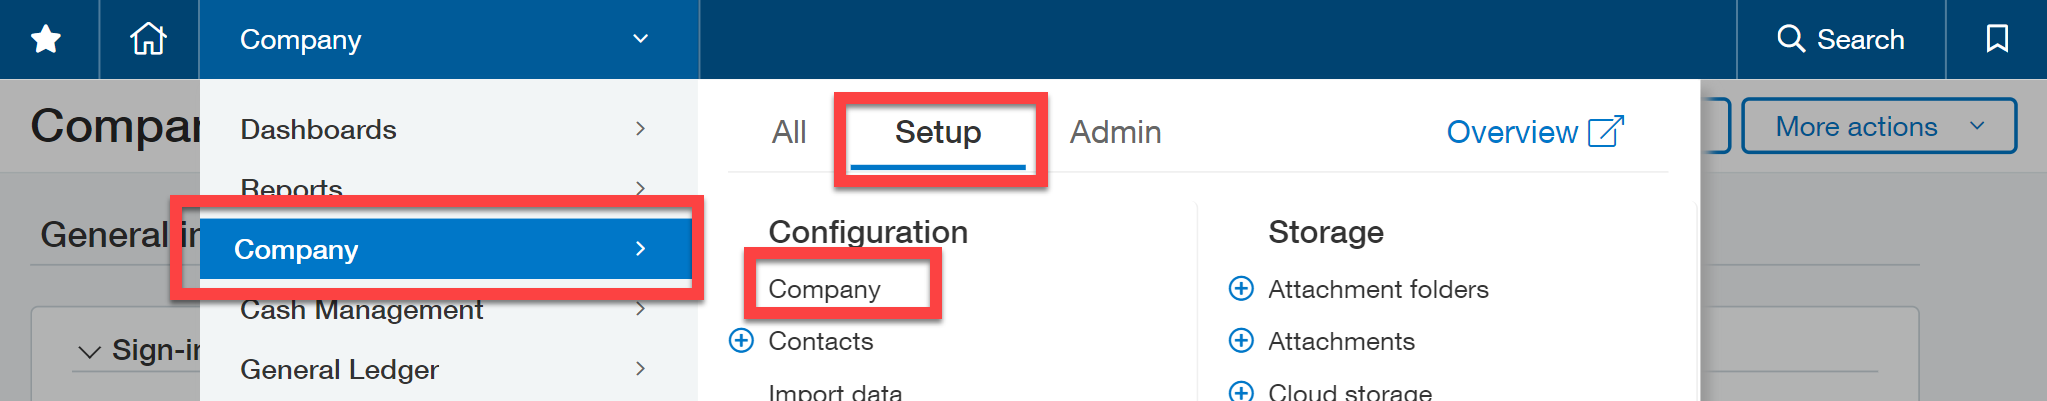The image size is (2047, 401).
Task: Expand the General Ledger submenu arrow
Action: [640, 369]
